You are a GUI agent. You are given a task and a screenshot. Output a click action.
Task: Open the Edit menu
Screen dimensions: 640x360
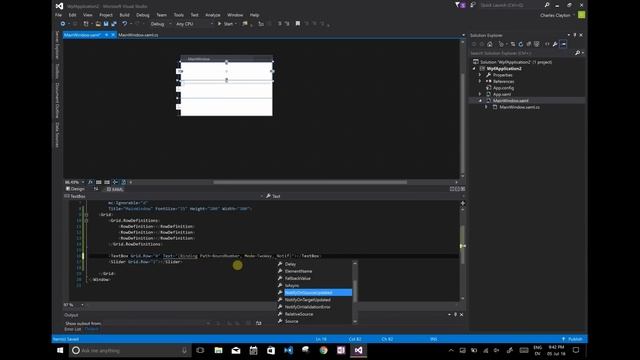[72, 15]
